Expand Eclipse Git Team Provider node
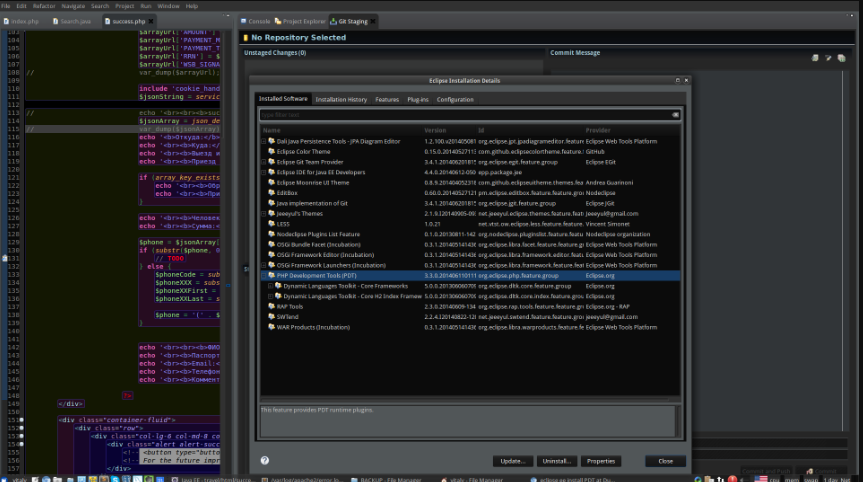The image size is (863, 482). pos(264,162)
